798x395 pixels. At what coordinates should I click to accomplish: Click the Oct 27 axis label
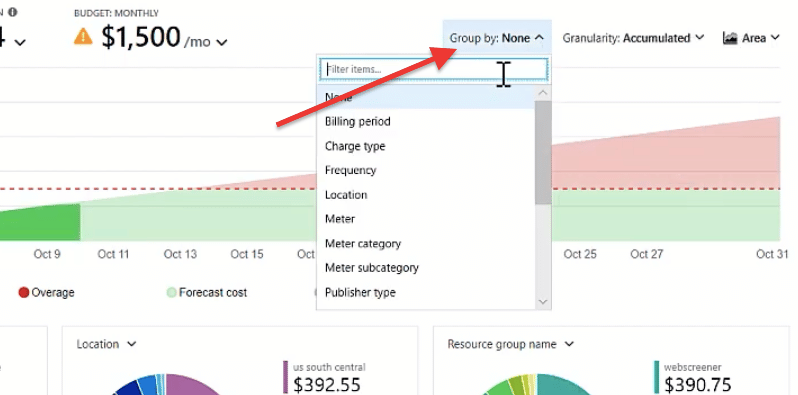tap(647, 254)
